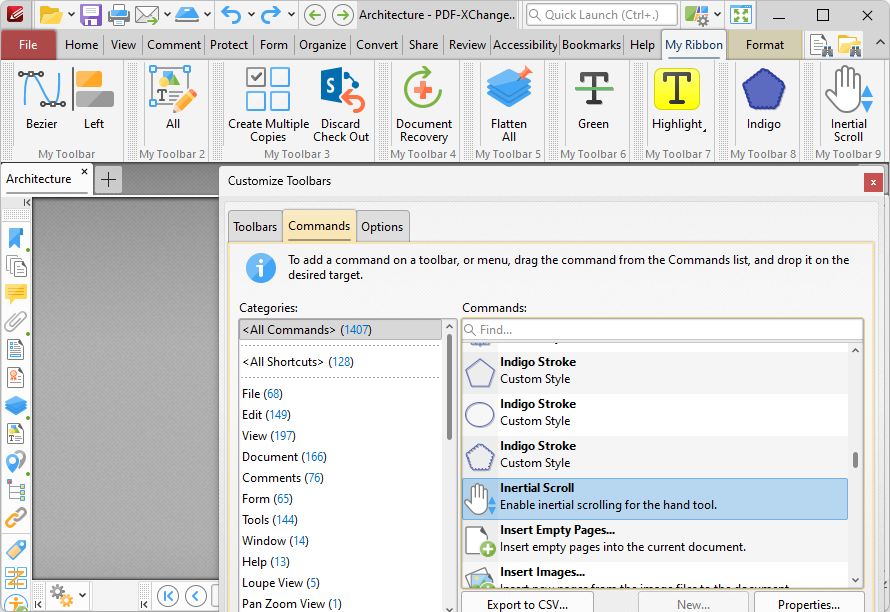Switch to the Toolbars tab in Customize dialog
Screen dimensions: 890x612
(255, 227)
